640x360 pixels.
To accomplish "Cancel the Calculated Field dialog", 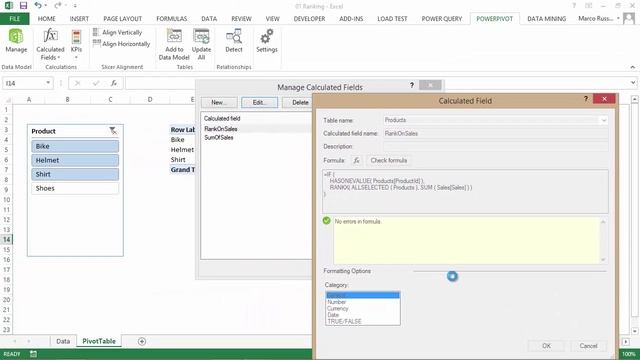I will [x=588, y=346].
